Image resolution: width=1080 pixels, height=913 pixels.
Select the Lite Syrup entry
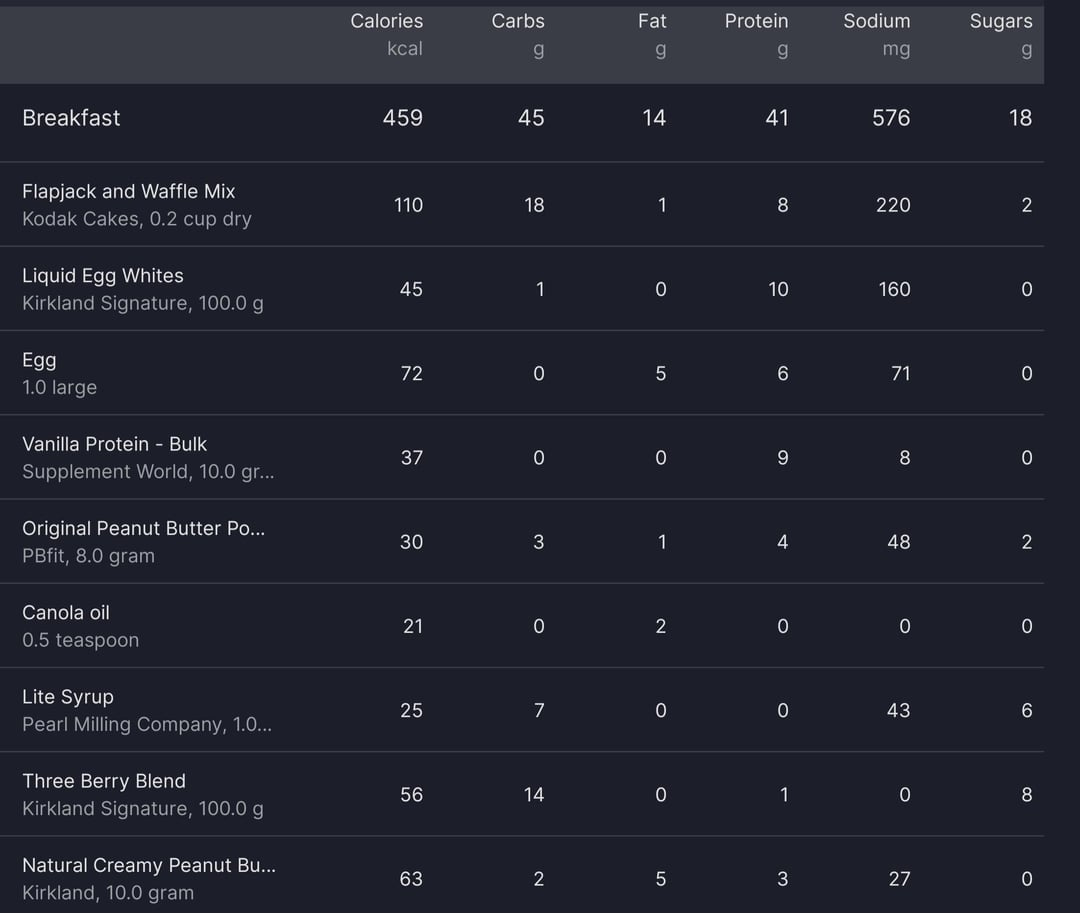coord(522,710)
